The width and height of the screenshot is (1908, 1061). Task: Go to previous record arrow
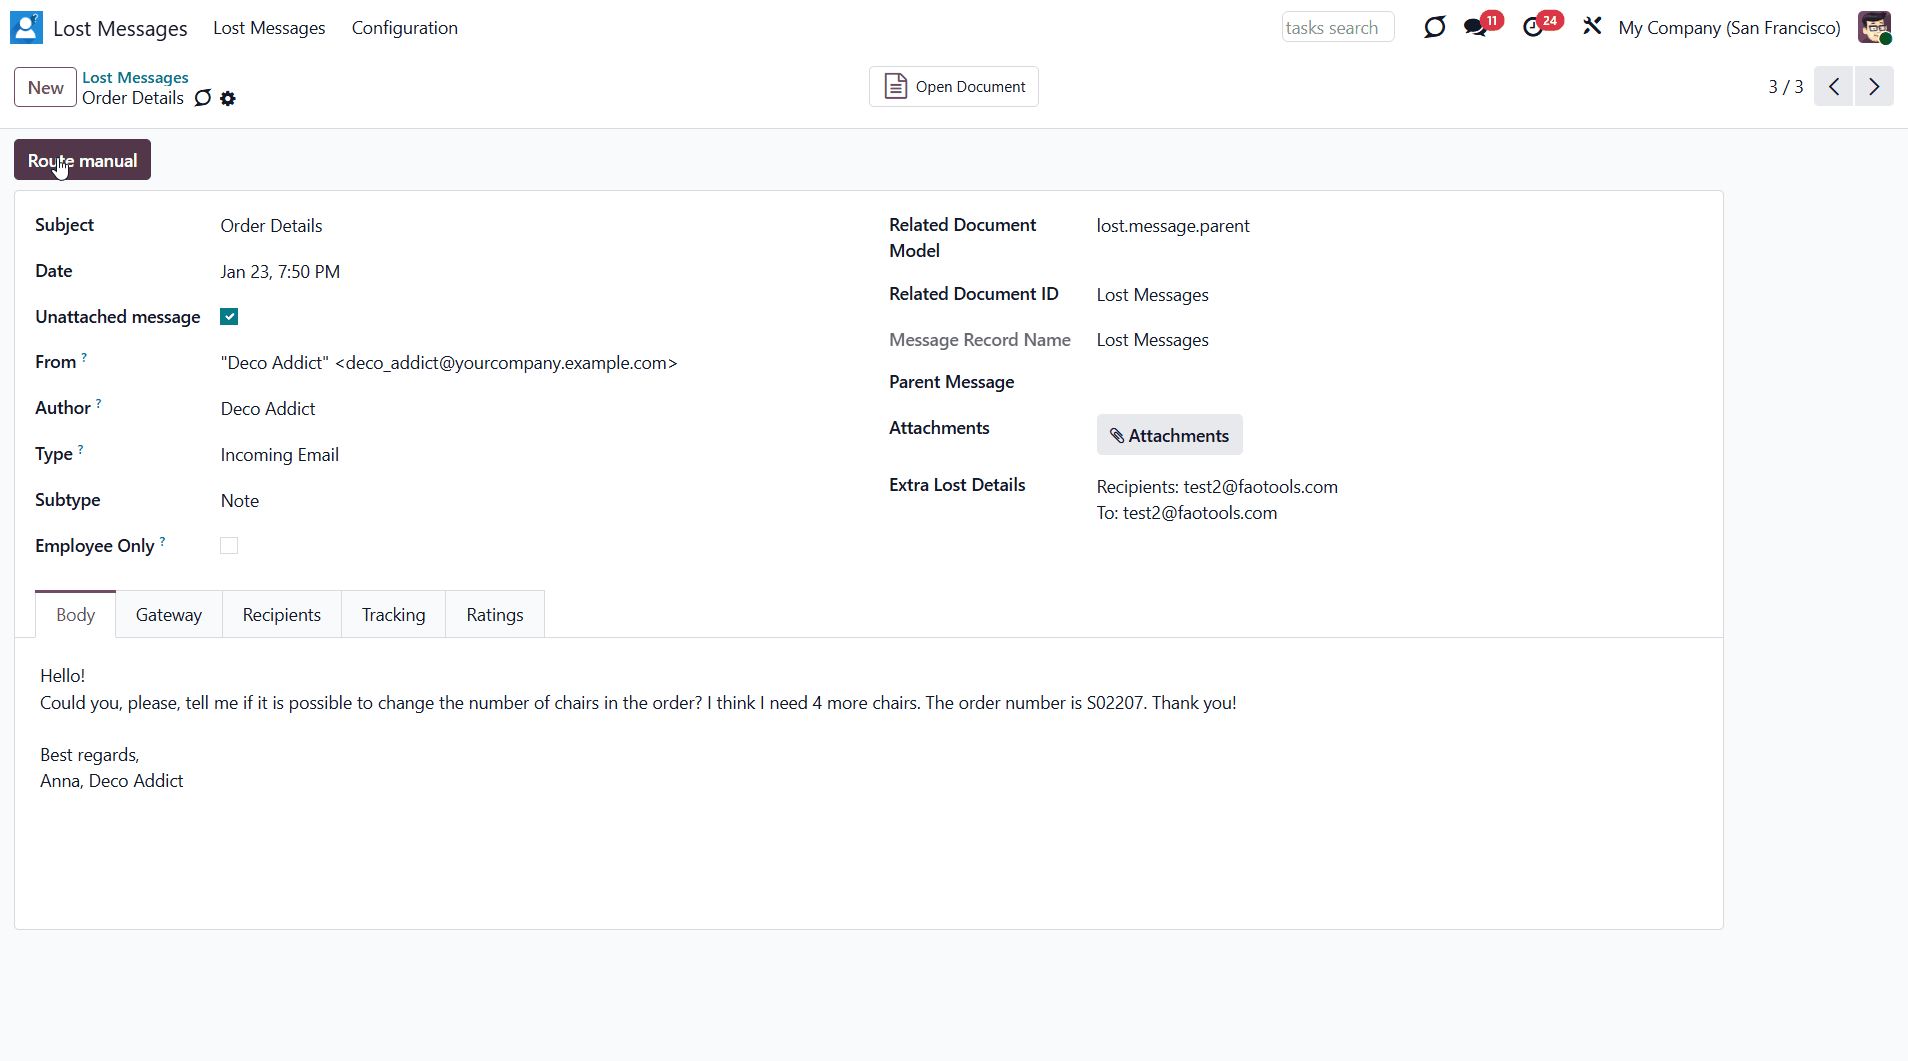click(1834, 87)
